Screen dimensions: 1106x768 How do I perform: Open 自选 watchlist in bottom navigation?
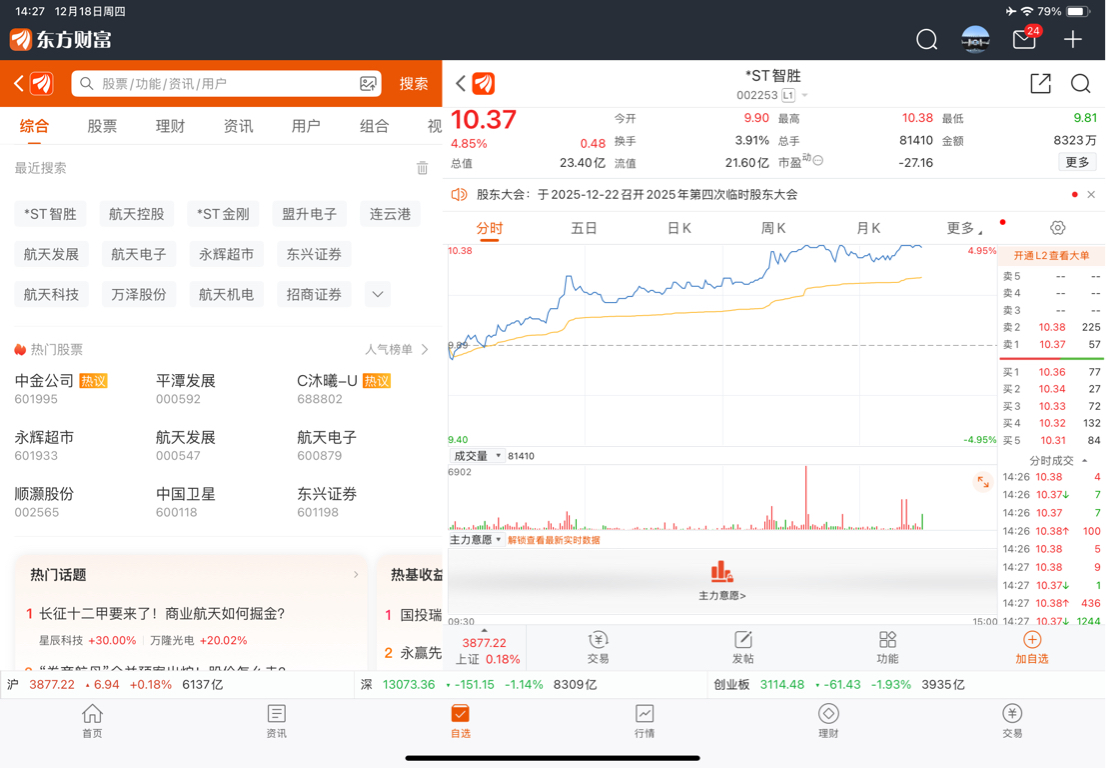pos(461,721)
